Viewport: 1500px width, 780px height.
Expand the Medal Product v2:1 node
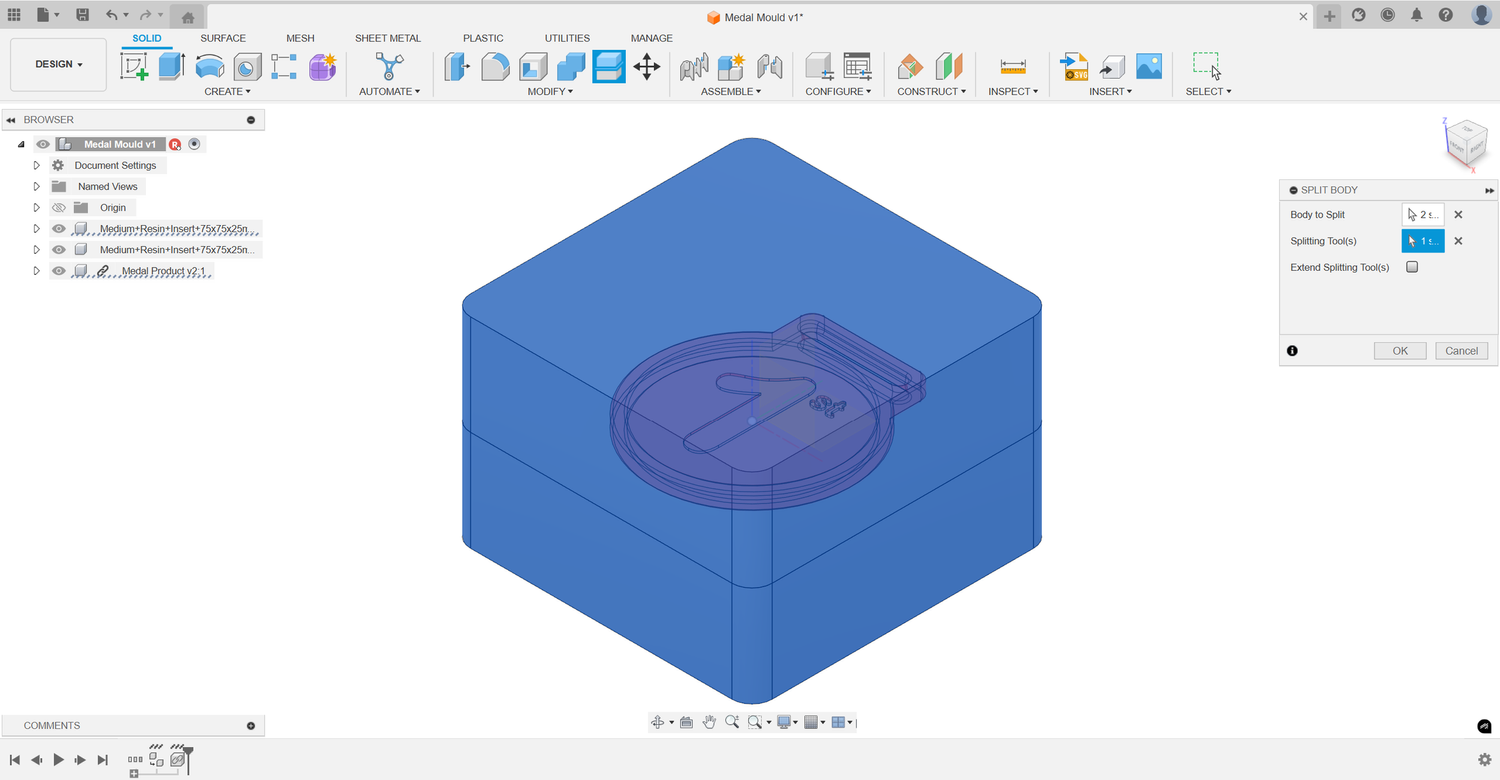pyautogui.click(x=37, y=271)
